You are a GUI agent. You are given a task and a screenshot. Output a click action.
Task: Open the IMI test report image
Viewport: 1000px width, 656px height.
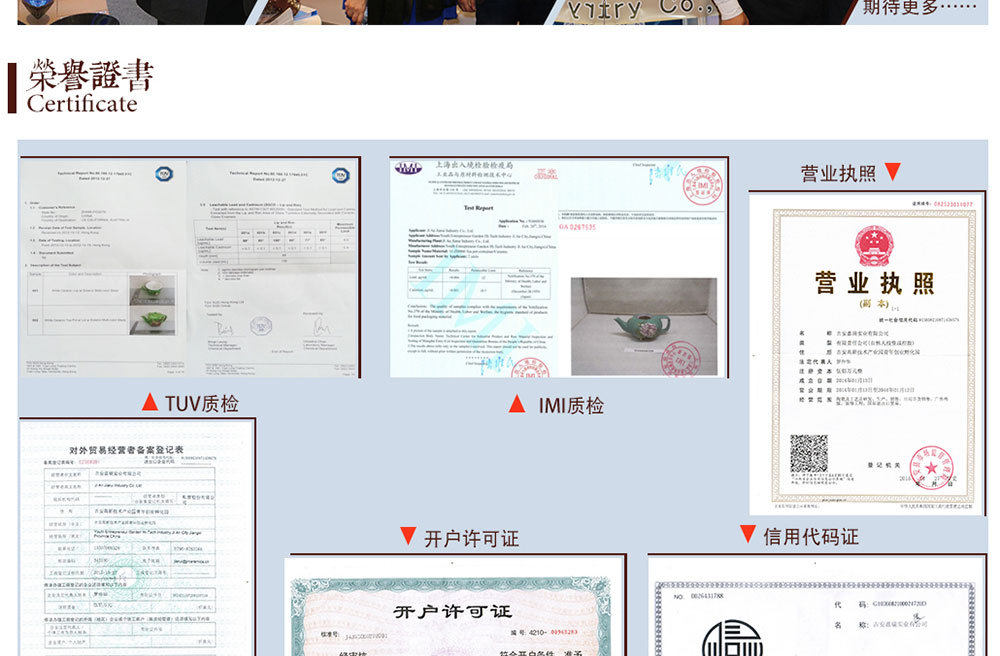(559, 267)
